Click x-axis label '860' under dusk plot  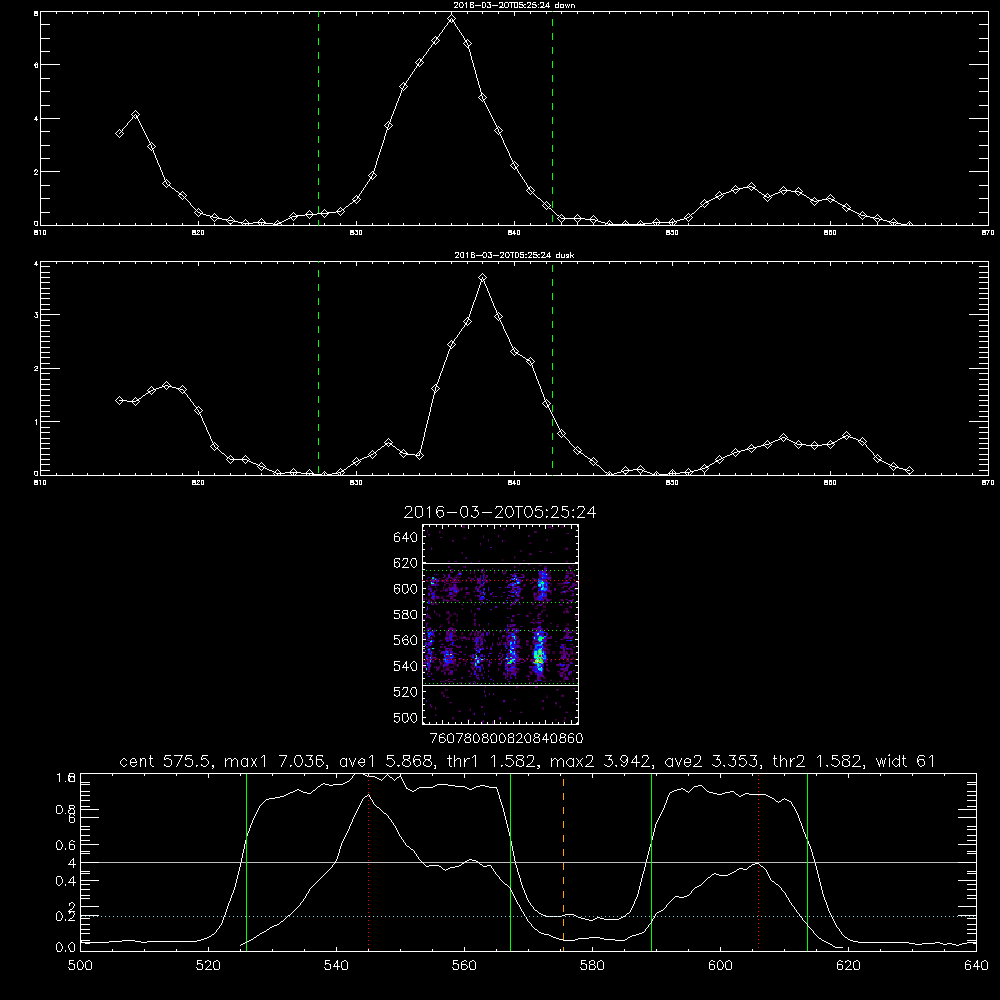(x=830, y=483)
